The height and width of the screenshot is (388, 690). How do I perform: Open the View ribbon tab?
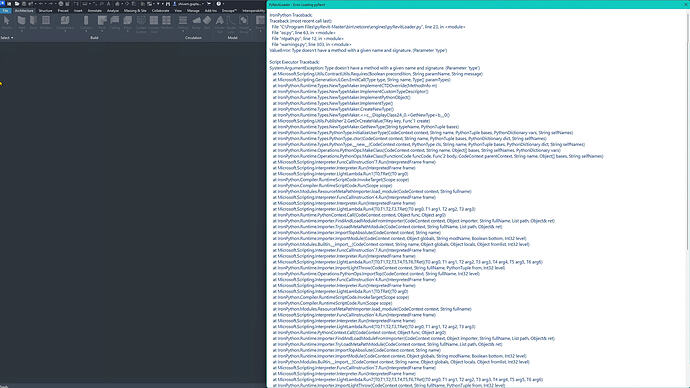pyautogui.click(x=178, y=11)
